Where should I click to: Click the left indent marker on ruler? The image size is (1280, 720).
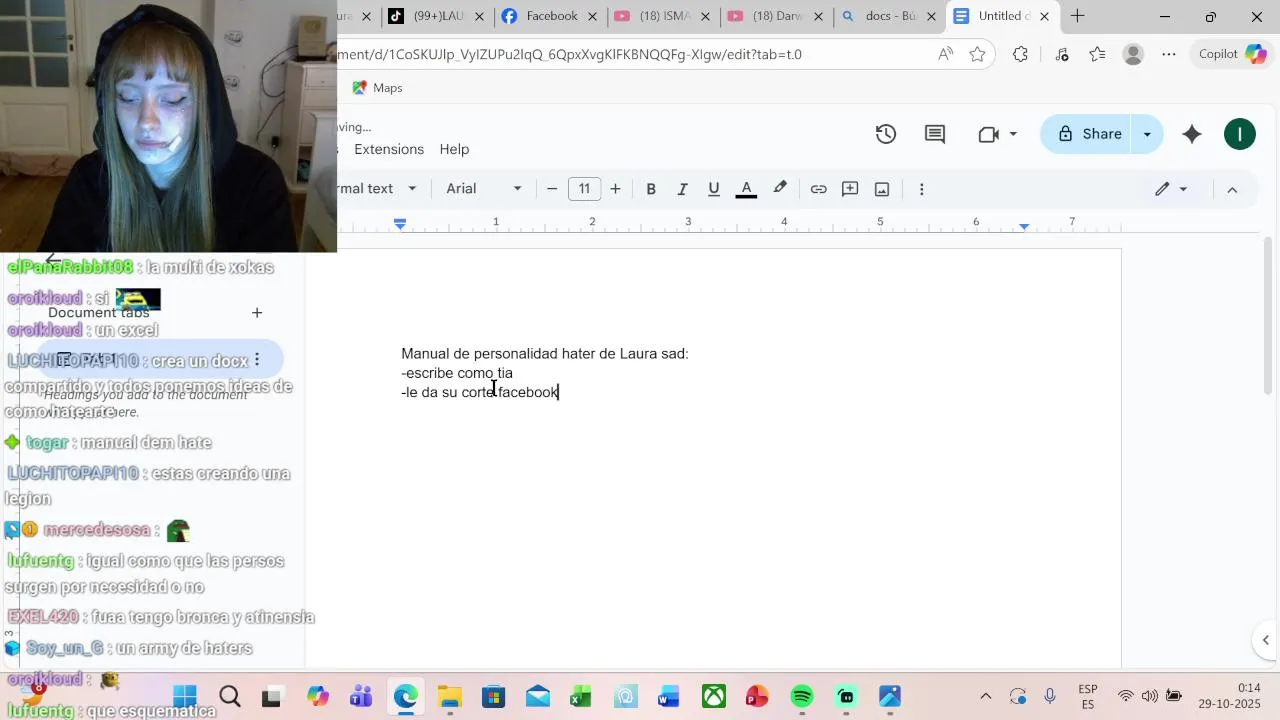[400, 224]
